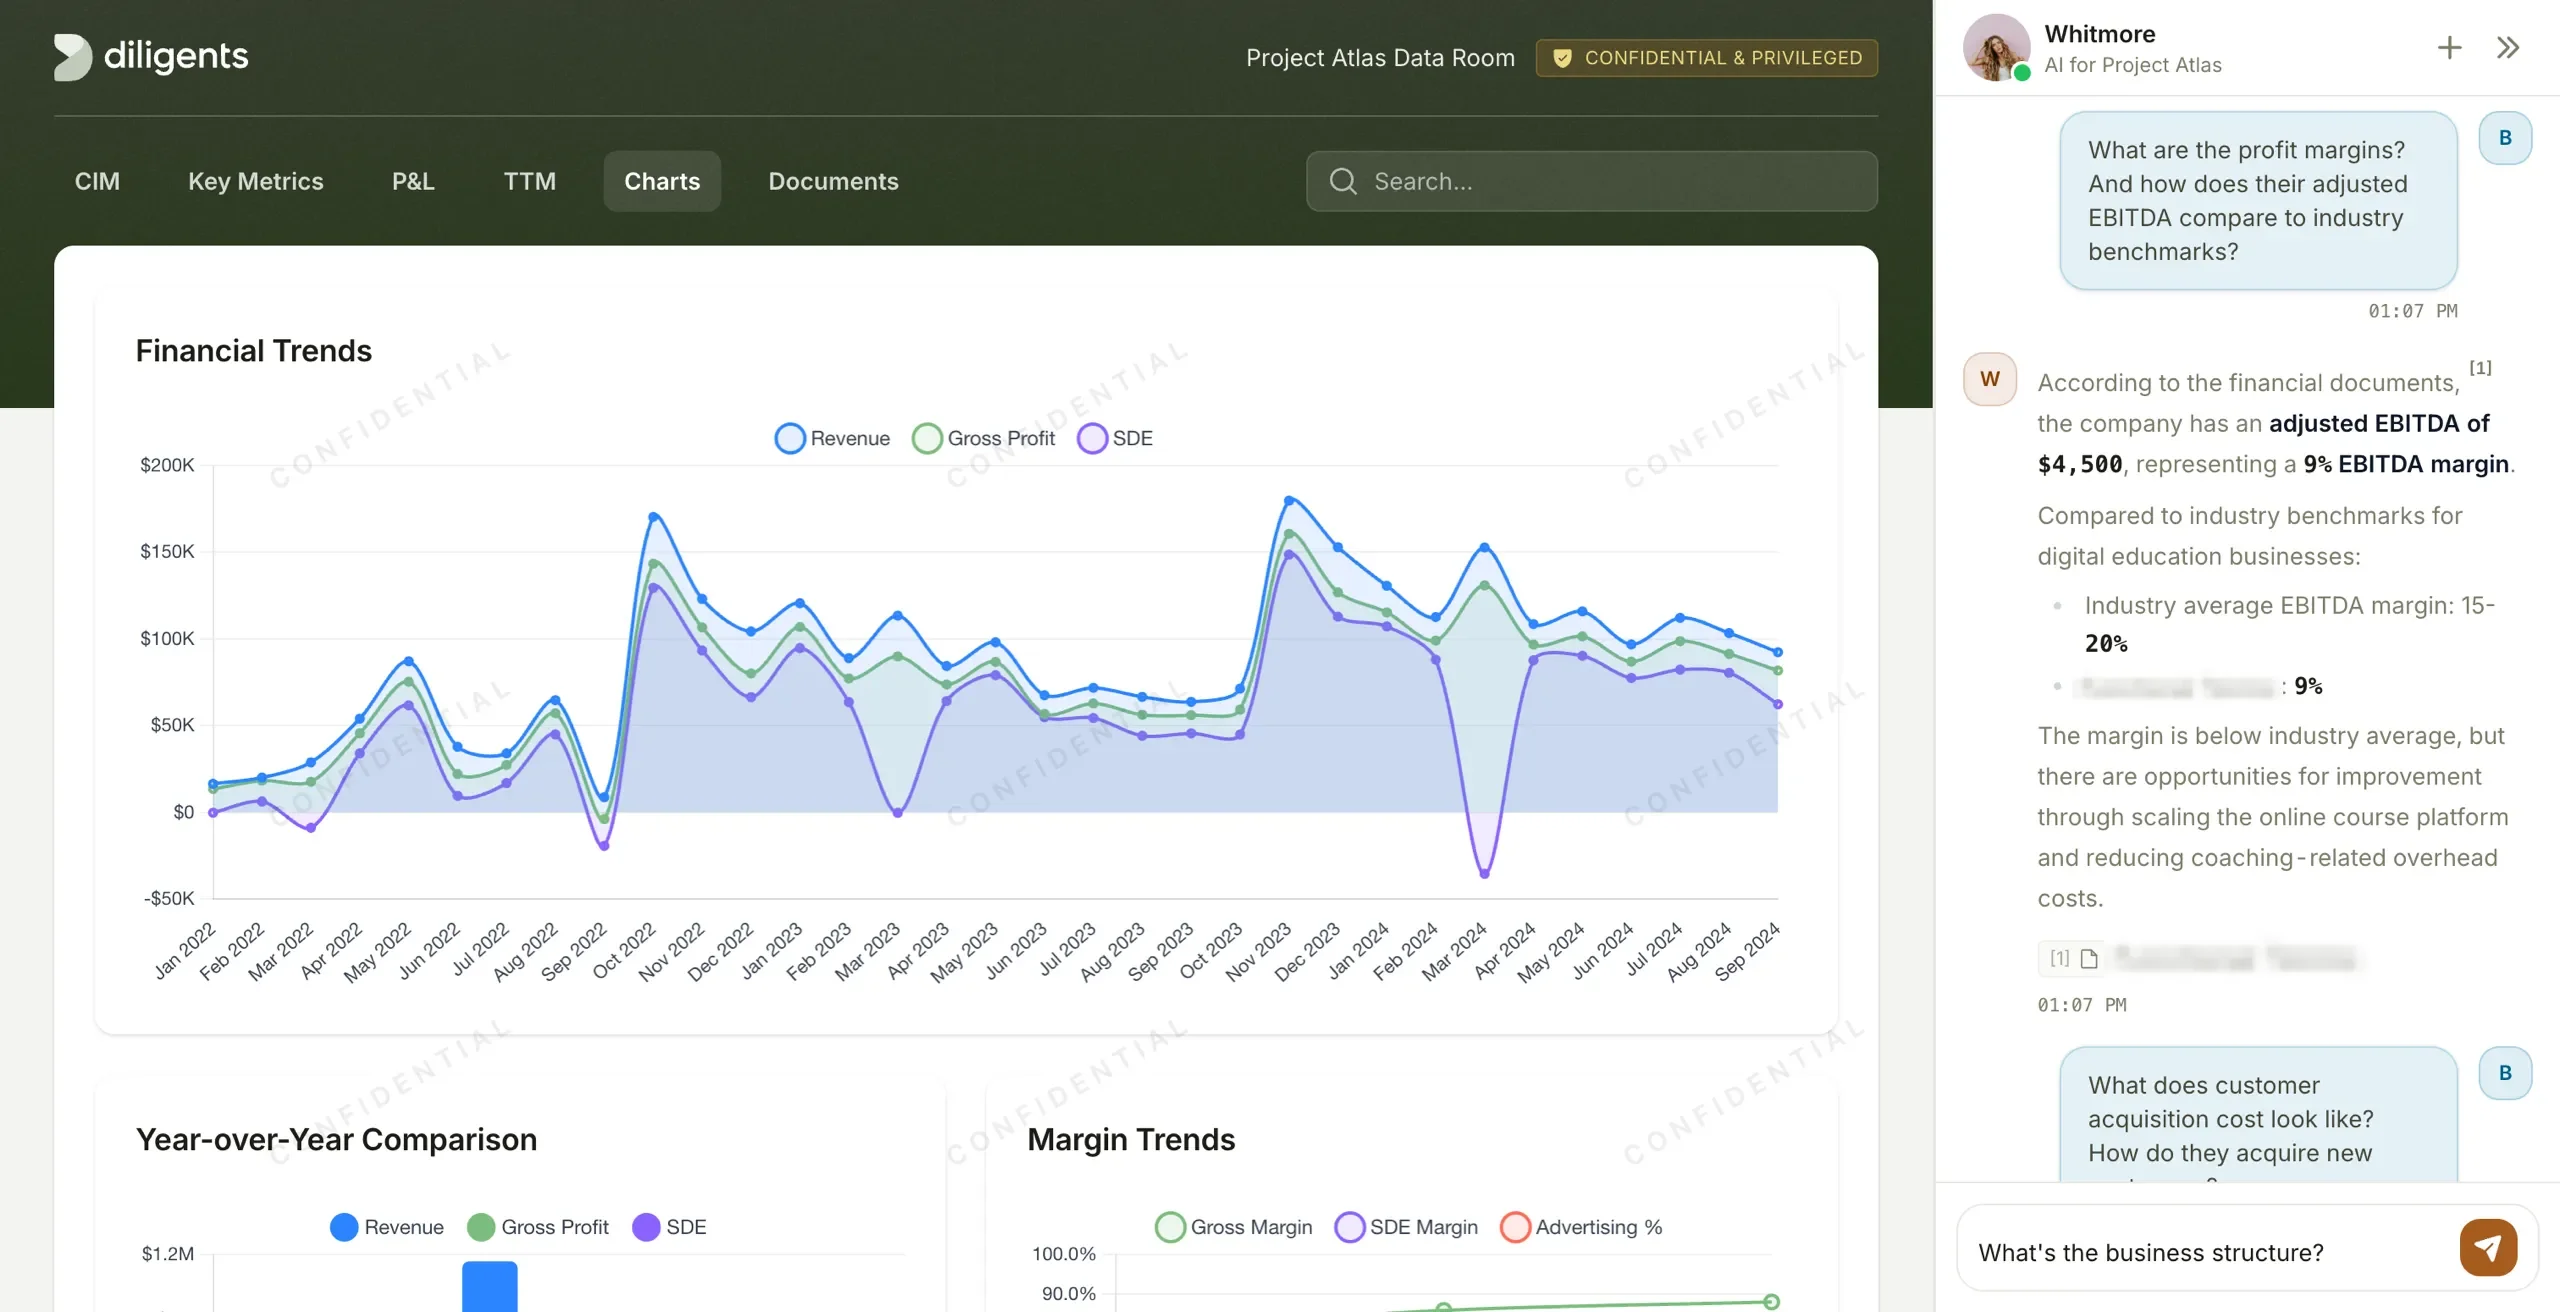Toggle the Advertising % series in Margin Trends
2560x1312 pixels.
pos(1580,1226)
